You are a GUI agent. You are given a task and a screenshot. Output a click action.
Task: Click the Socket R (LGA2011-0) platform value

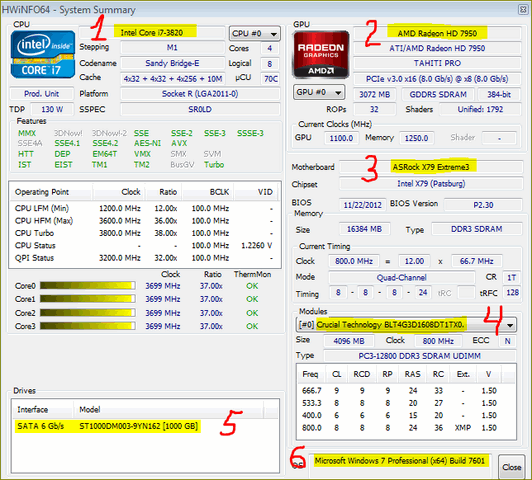(x=200, y=94)
